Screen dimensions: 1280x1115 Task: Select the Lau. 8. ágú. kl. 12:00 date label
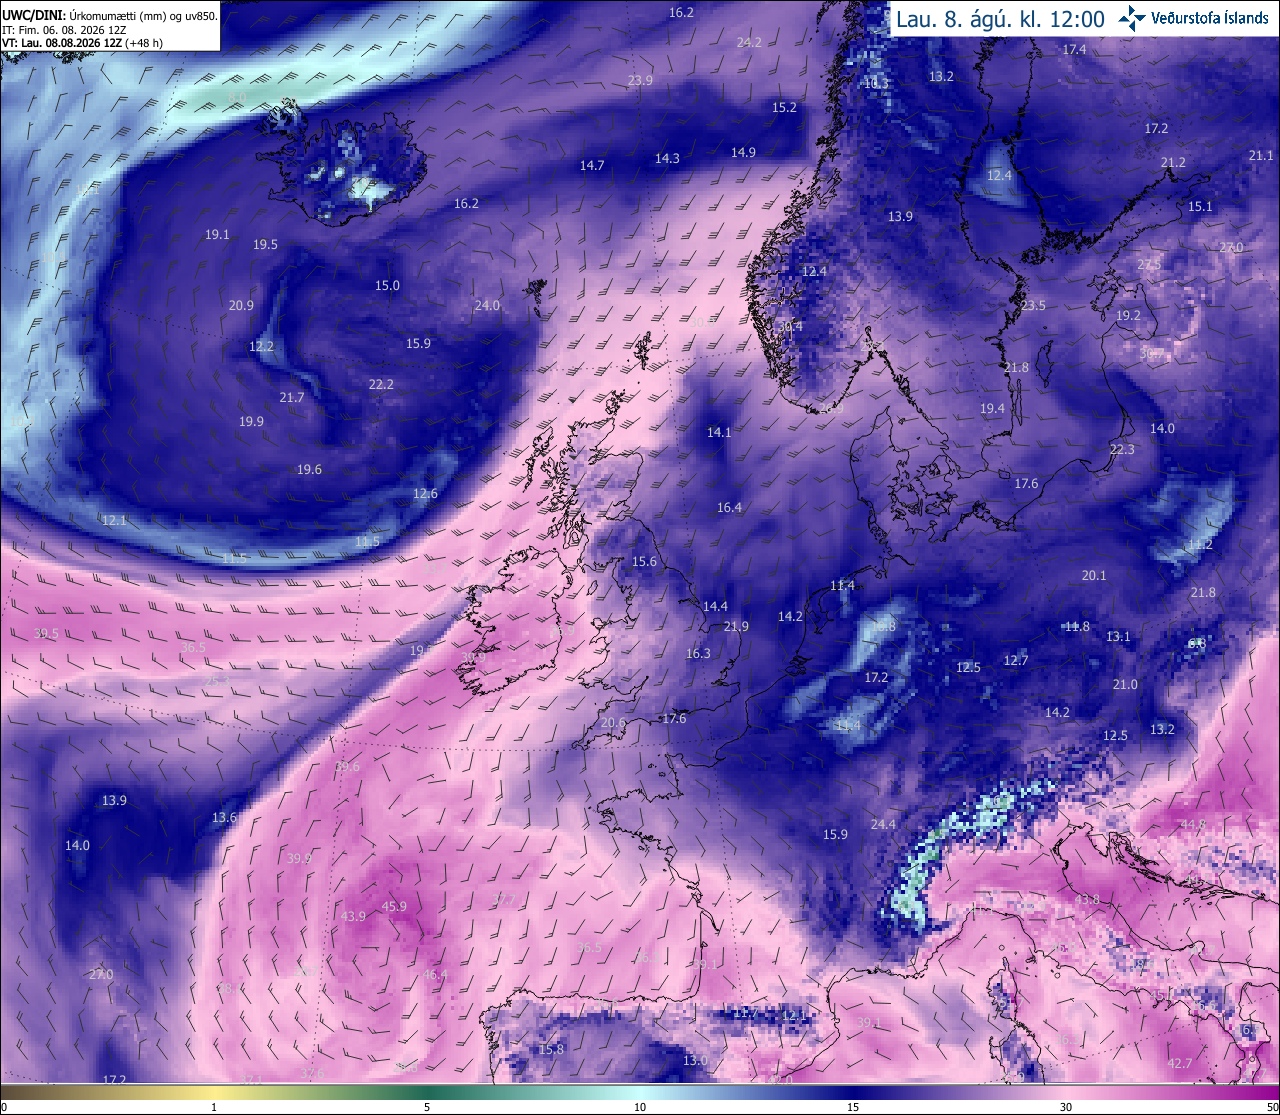tap(1000, 19)
